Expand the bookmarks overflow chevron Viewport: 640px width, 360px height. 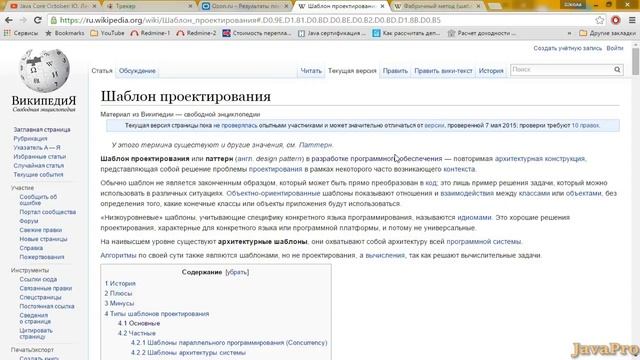point(569,33)
